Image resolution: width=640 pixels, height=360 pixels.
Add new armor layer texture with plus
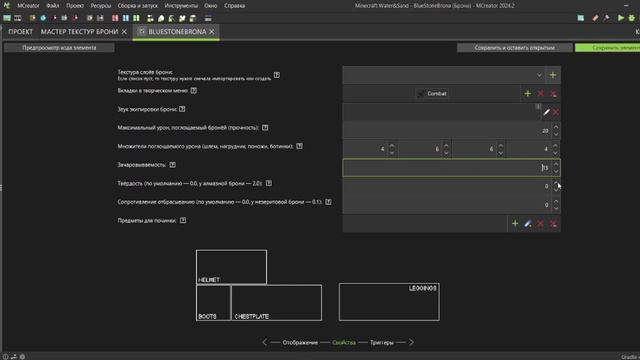553,75
